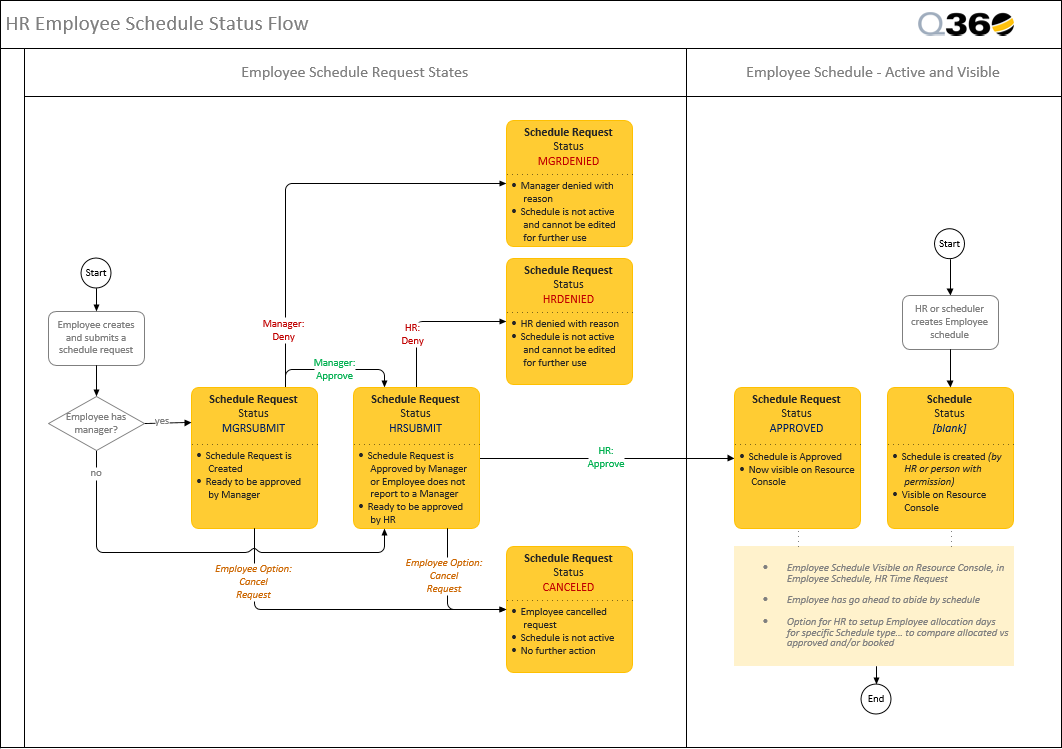Click the HRDENIED status box
Viewport: 1062px width, 749px height.
click(x=569, y=322)
